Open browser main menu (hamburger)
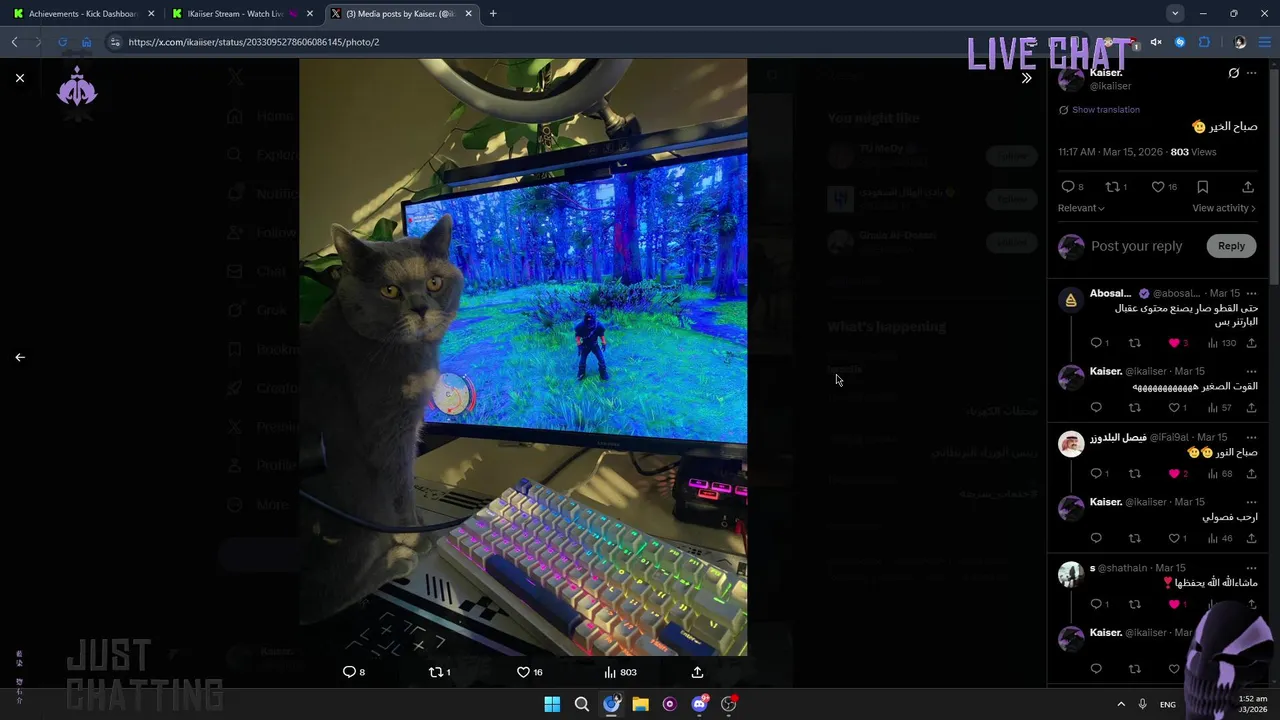Viewport: 1280px width, 720px height. pos(1264,42)
